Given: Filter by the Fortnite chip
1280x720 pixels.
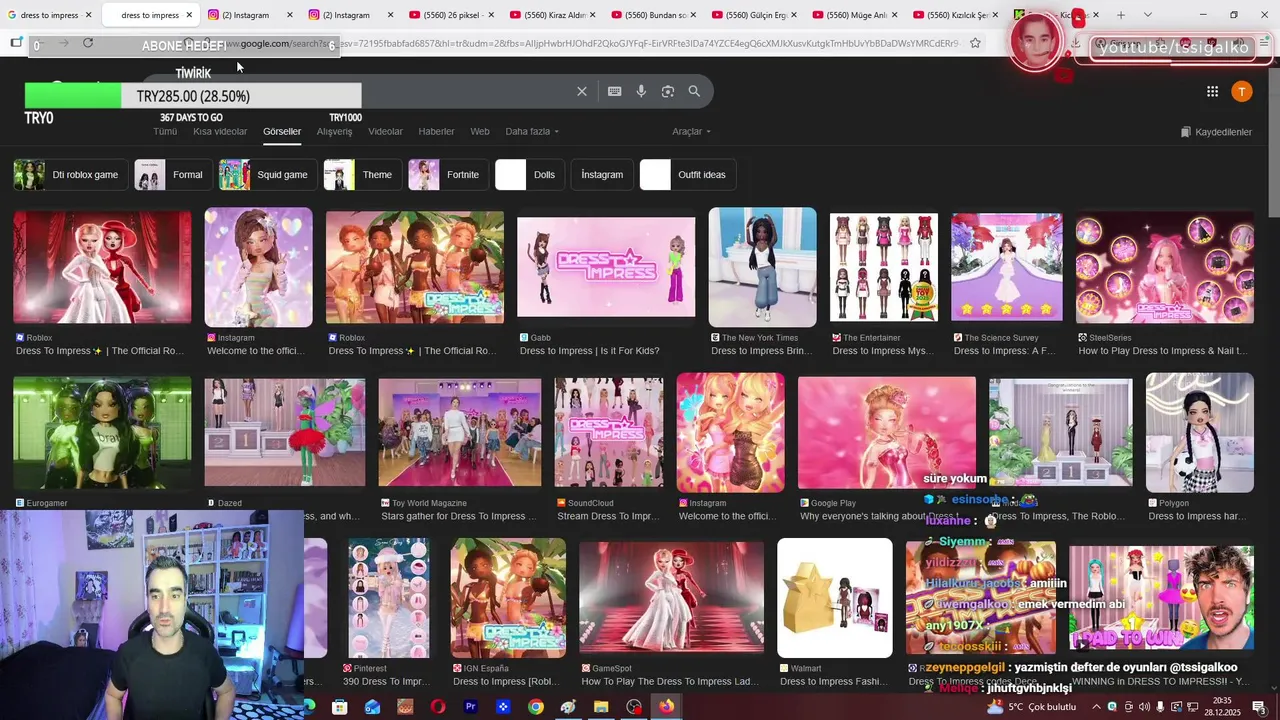Looking at the screenshot, I should point(447,174).
